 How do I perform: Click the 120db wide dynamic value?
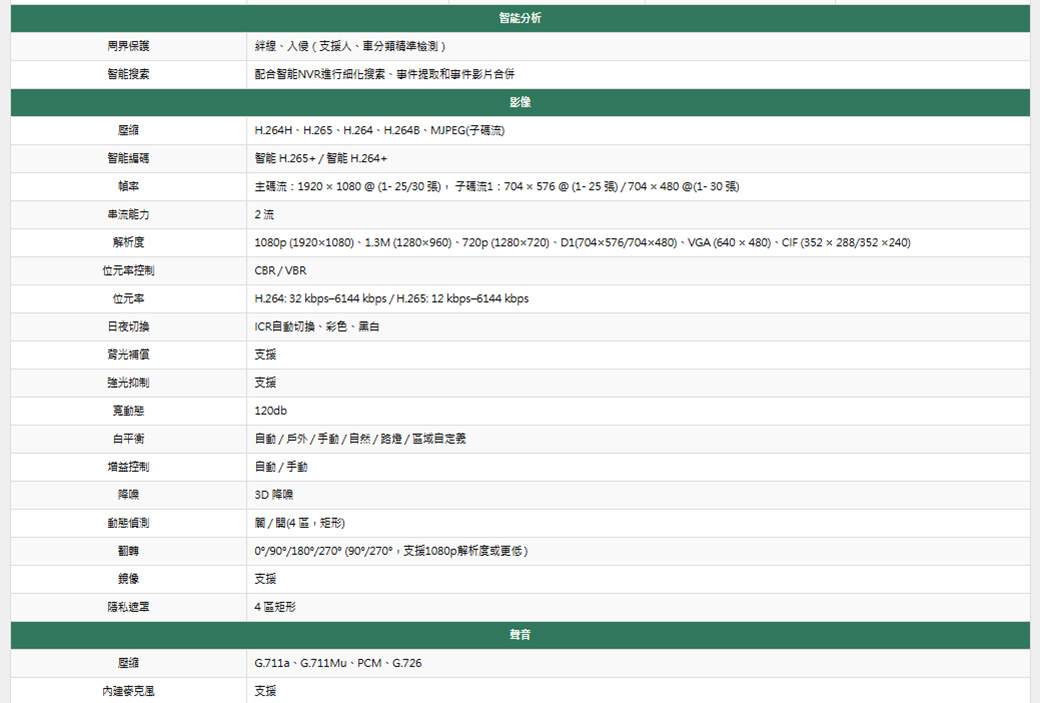pyautogui.click(x=271, y=411)
